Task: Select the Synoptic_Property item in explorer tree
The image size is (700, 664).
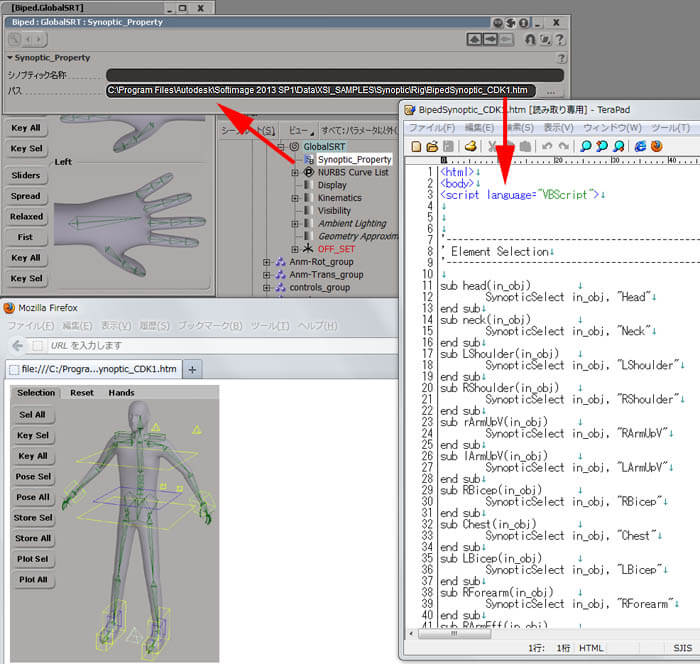Action: tap(354, 159)
